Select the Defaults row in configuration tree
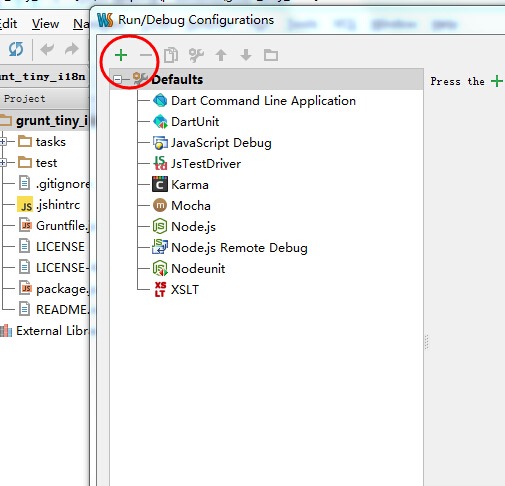This screenshot has width=505, height=486. coord(267,79)
